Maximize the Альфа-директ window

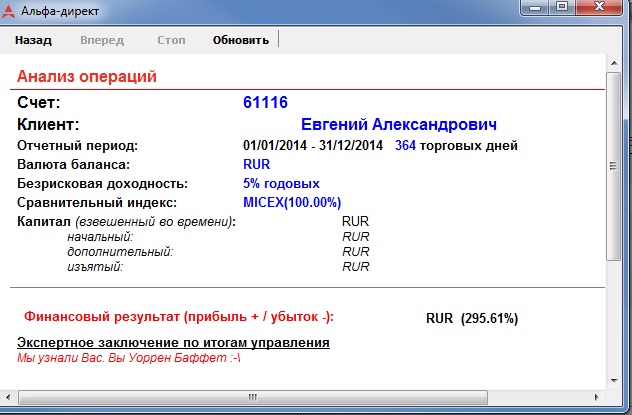[x=562, y=7]
